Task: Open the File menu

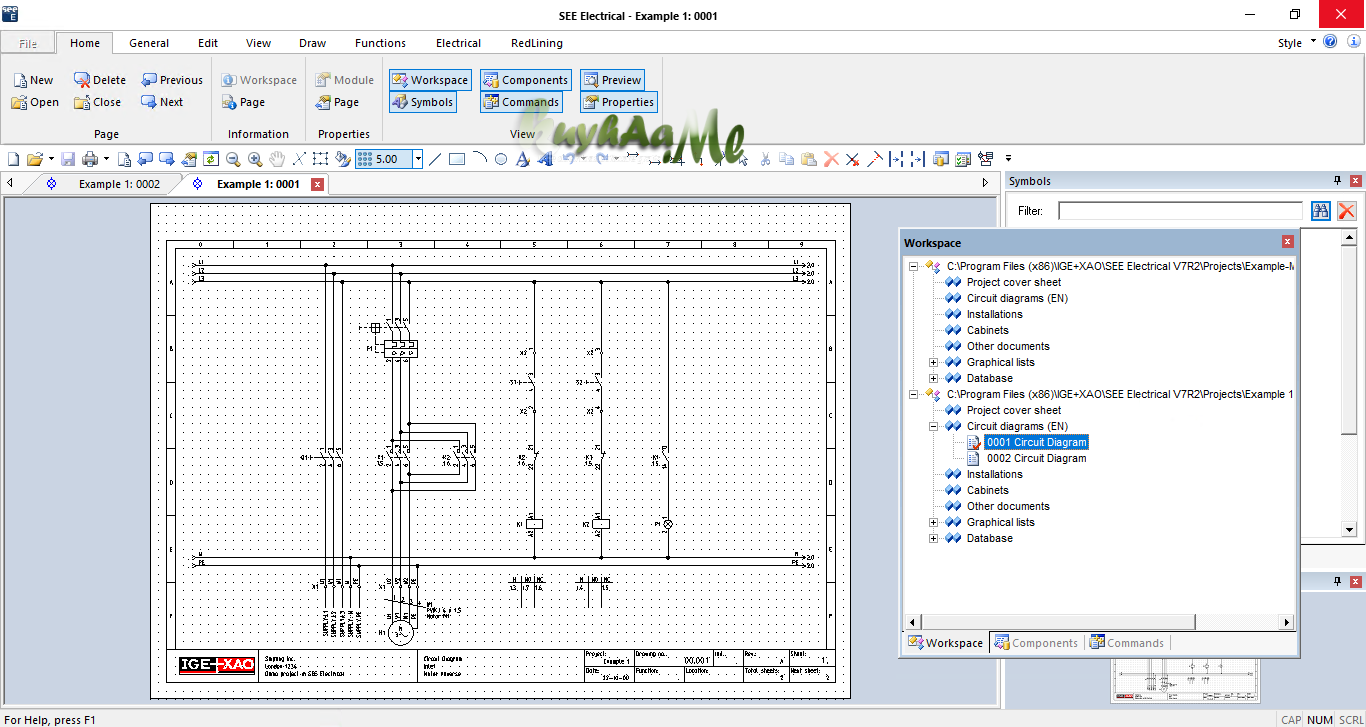Action: (x=28, y=43)
